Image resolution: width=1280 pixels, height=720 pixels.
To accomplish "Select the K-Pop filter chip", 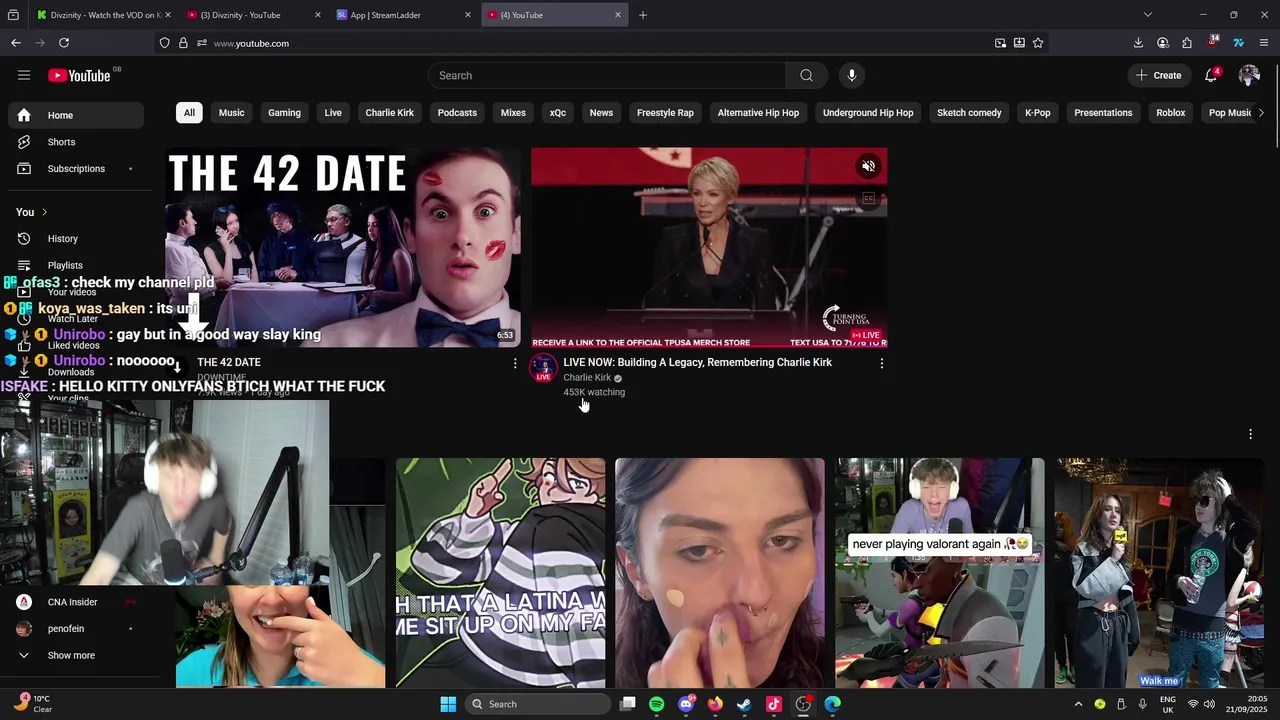I will [x=1038, y=112].
